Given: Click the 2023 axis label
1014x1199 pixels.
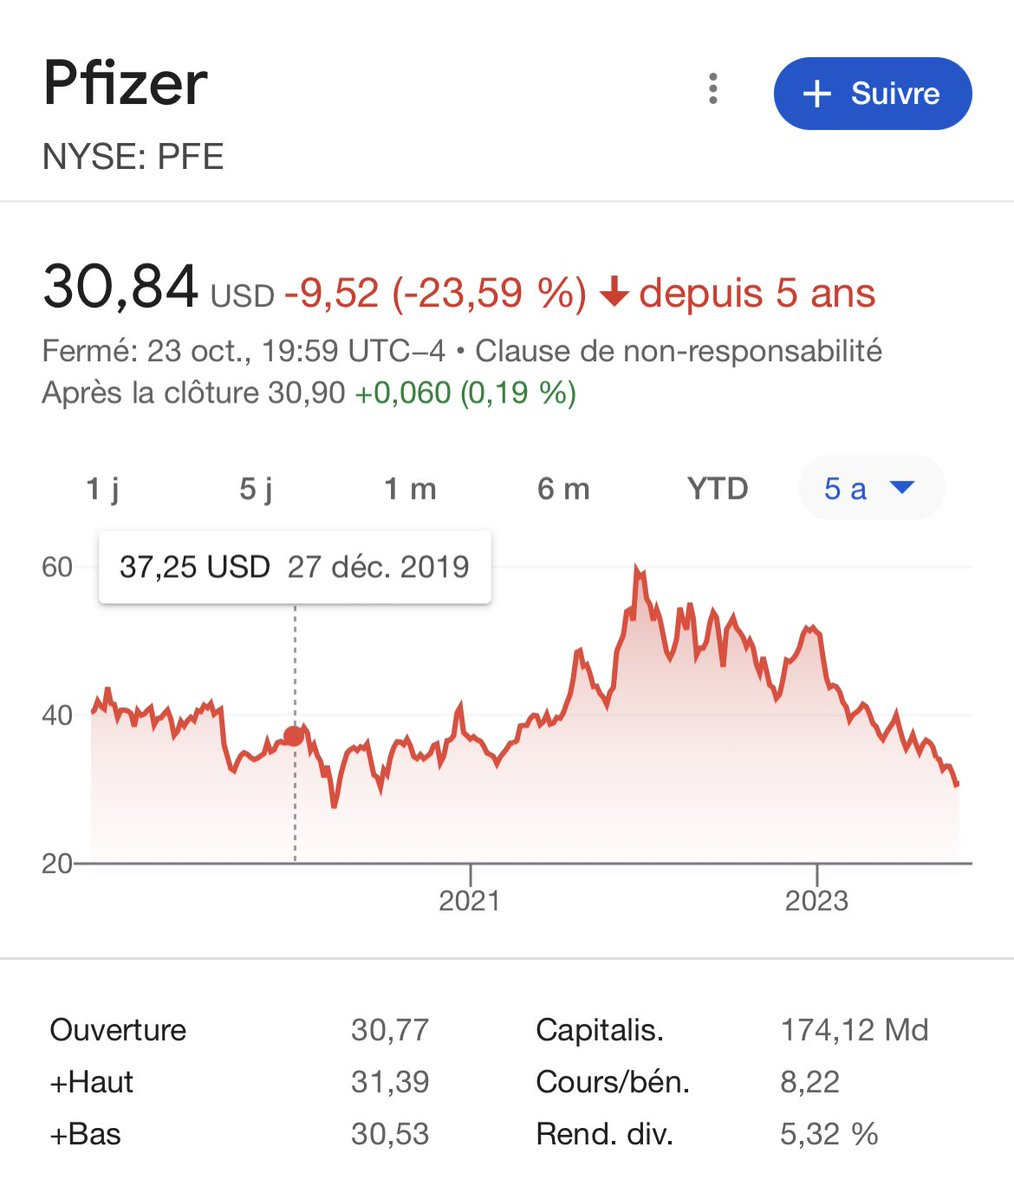Looking at the screenshot, I should tap(816, 900).
